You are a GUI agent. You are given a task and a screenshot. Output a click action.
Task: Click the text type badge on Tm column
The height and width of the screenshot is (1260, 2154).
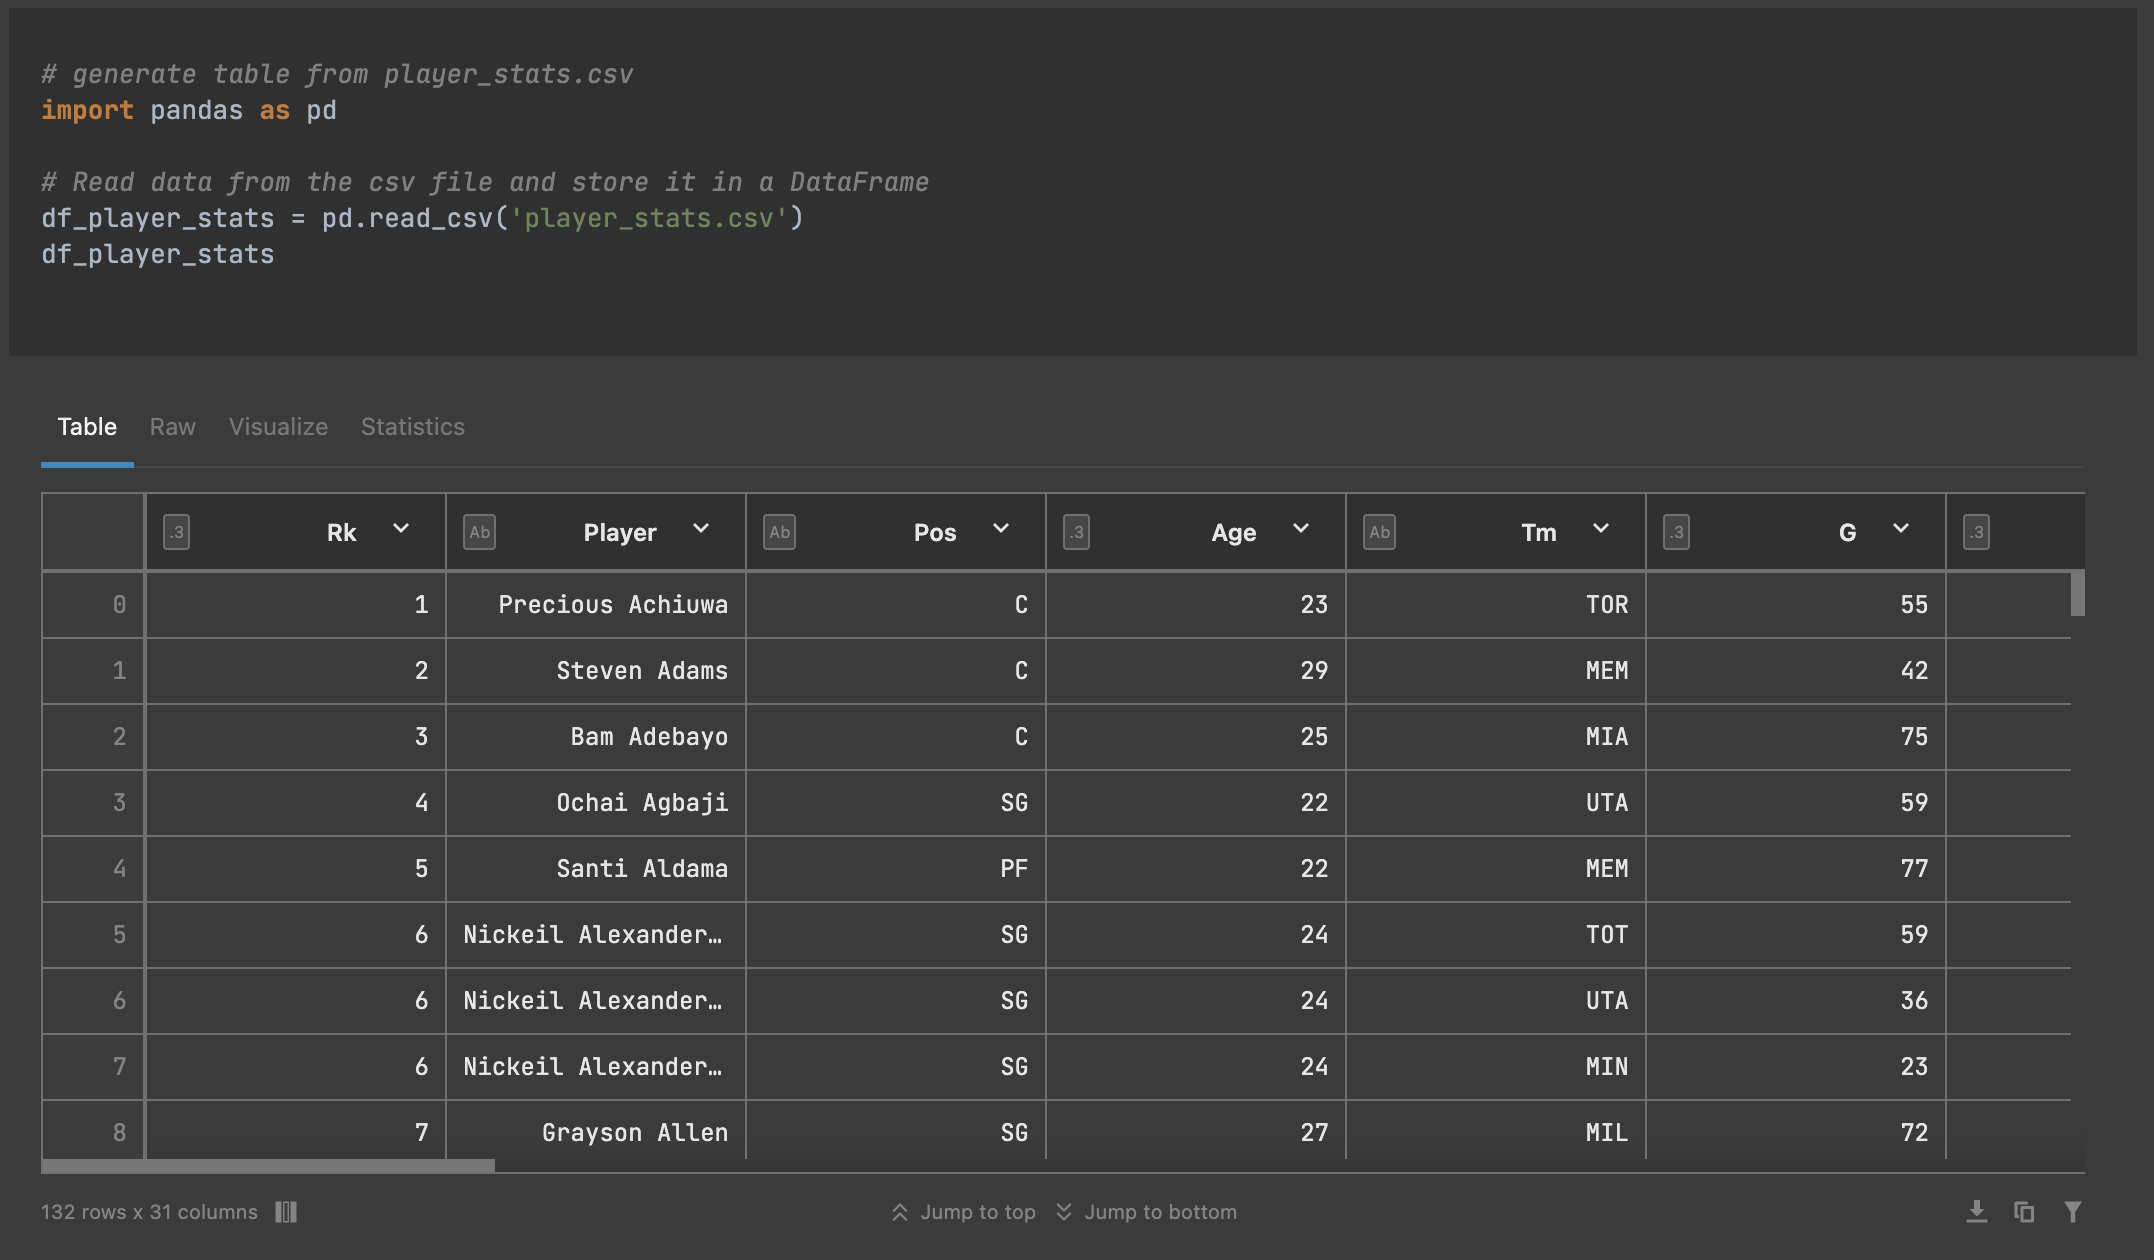1379,532
